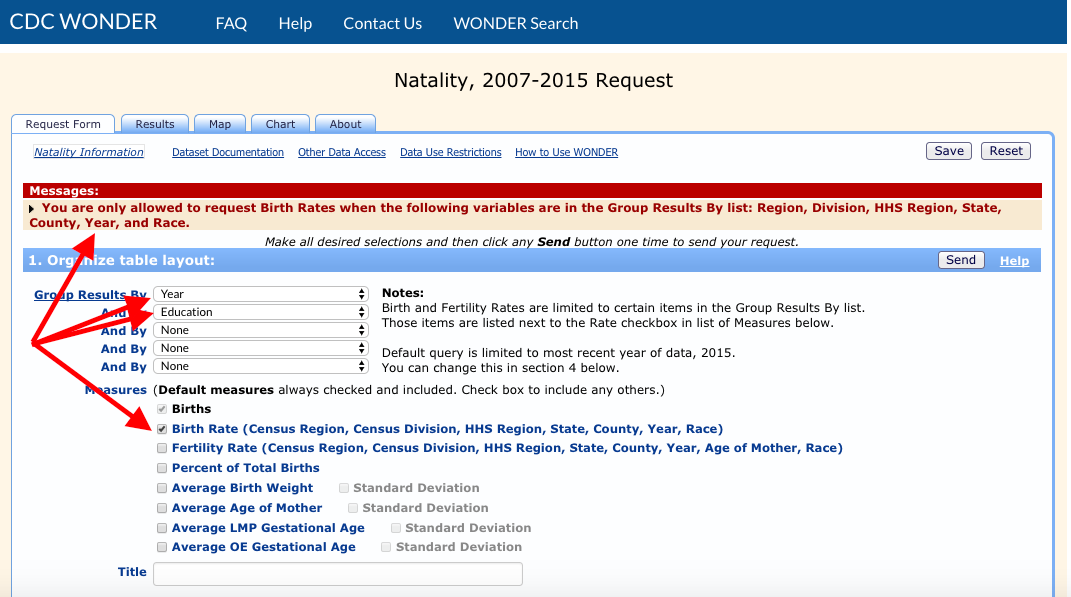Image resolution: width=1071 pixels, height=597 pixels.
Task: Open the About tab
Action: tap(345, 123)
